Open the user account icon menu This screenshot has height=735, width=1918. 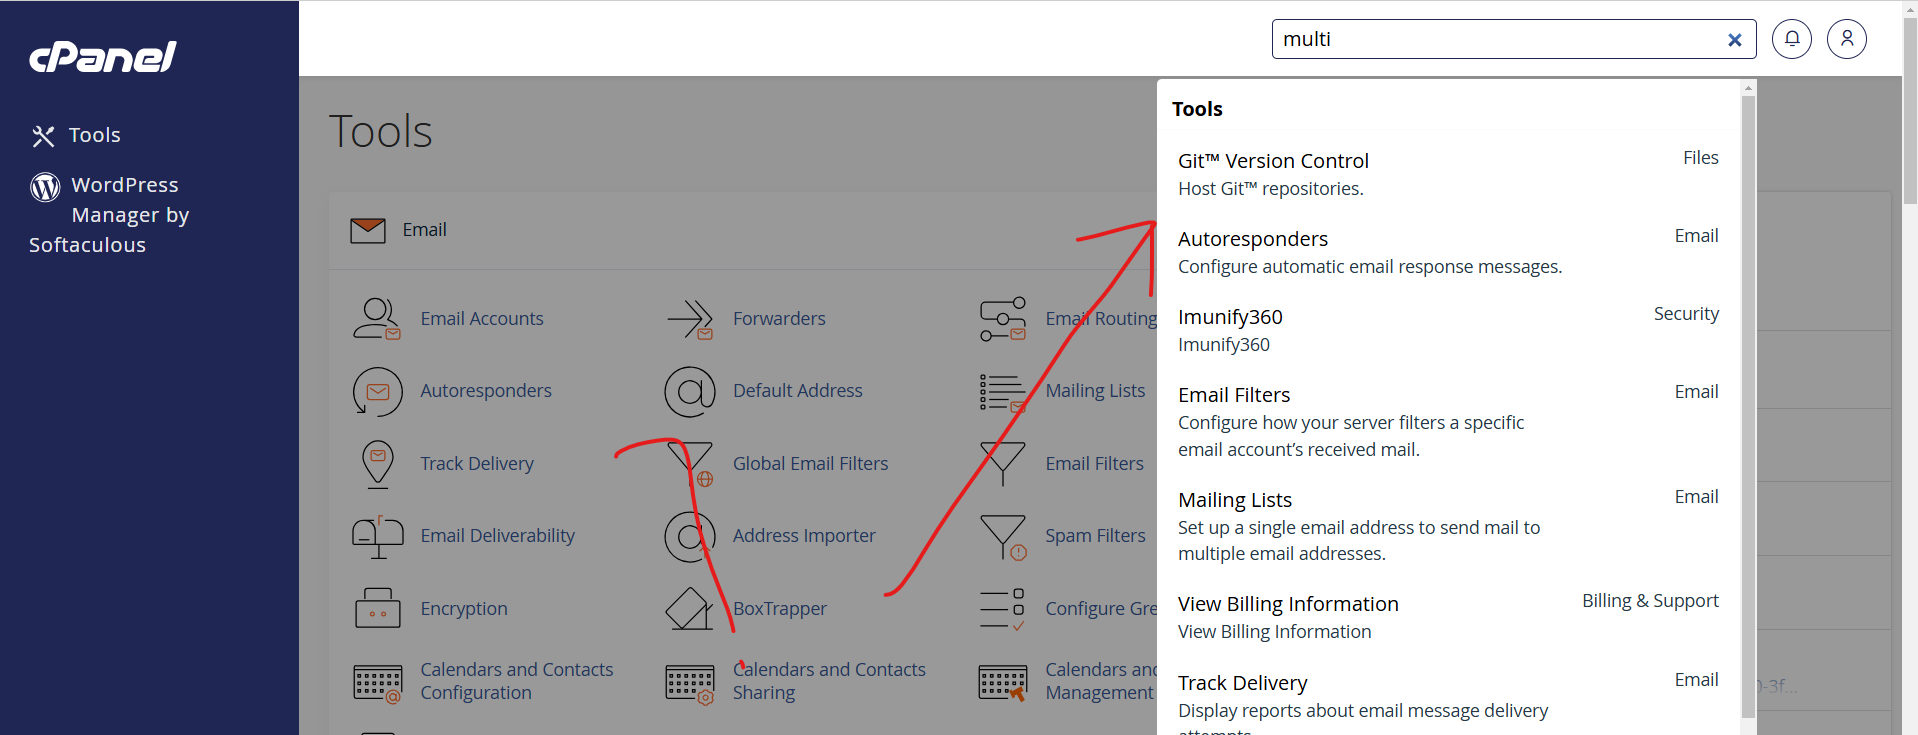pos(1846,39)
